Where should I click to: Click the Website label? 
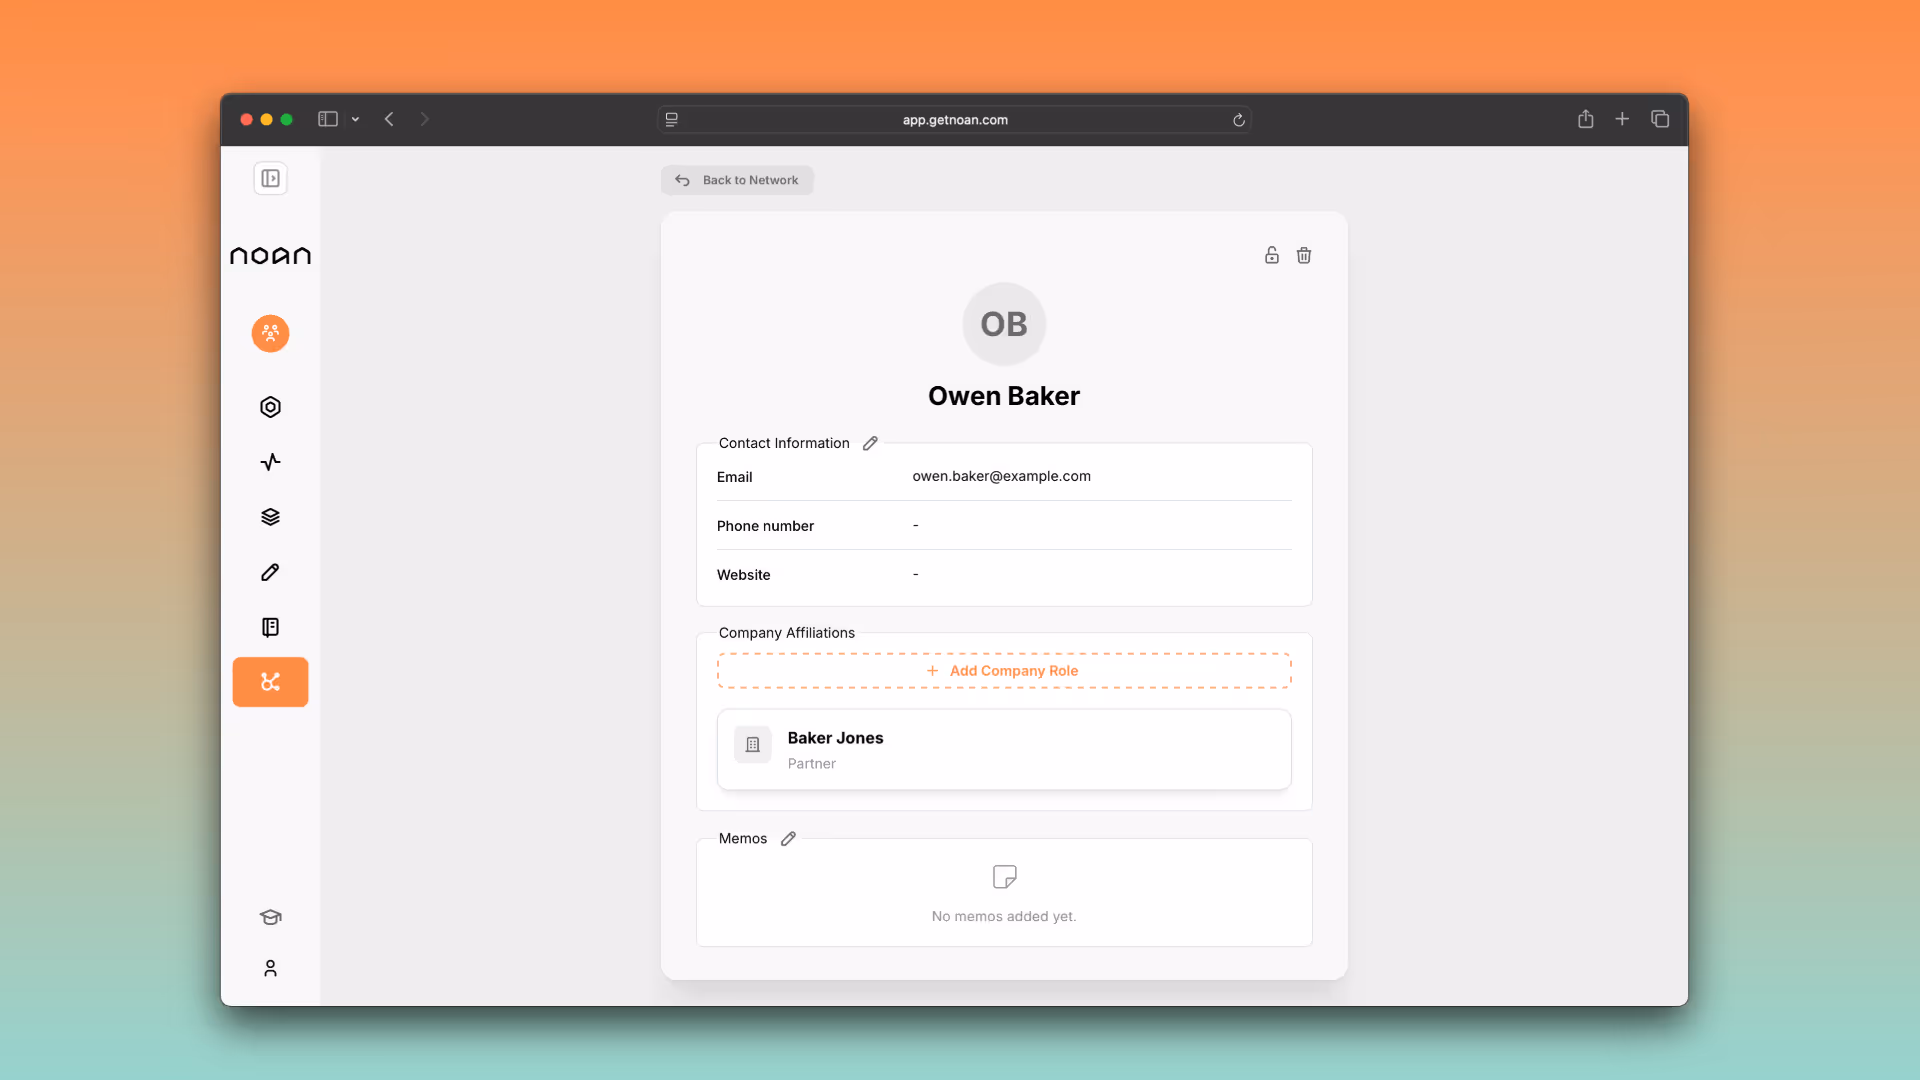[743, 575]
